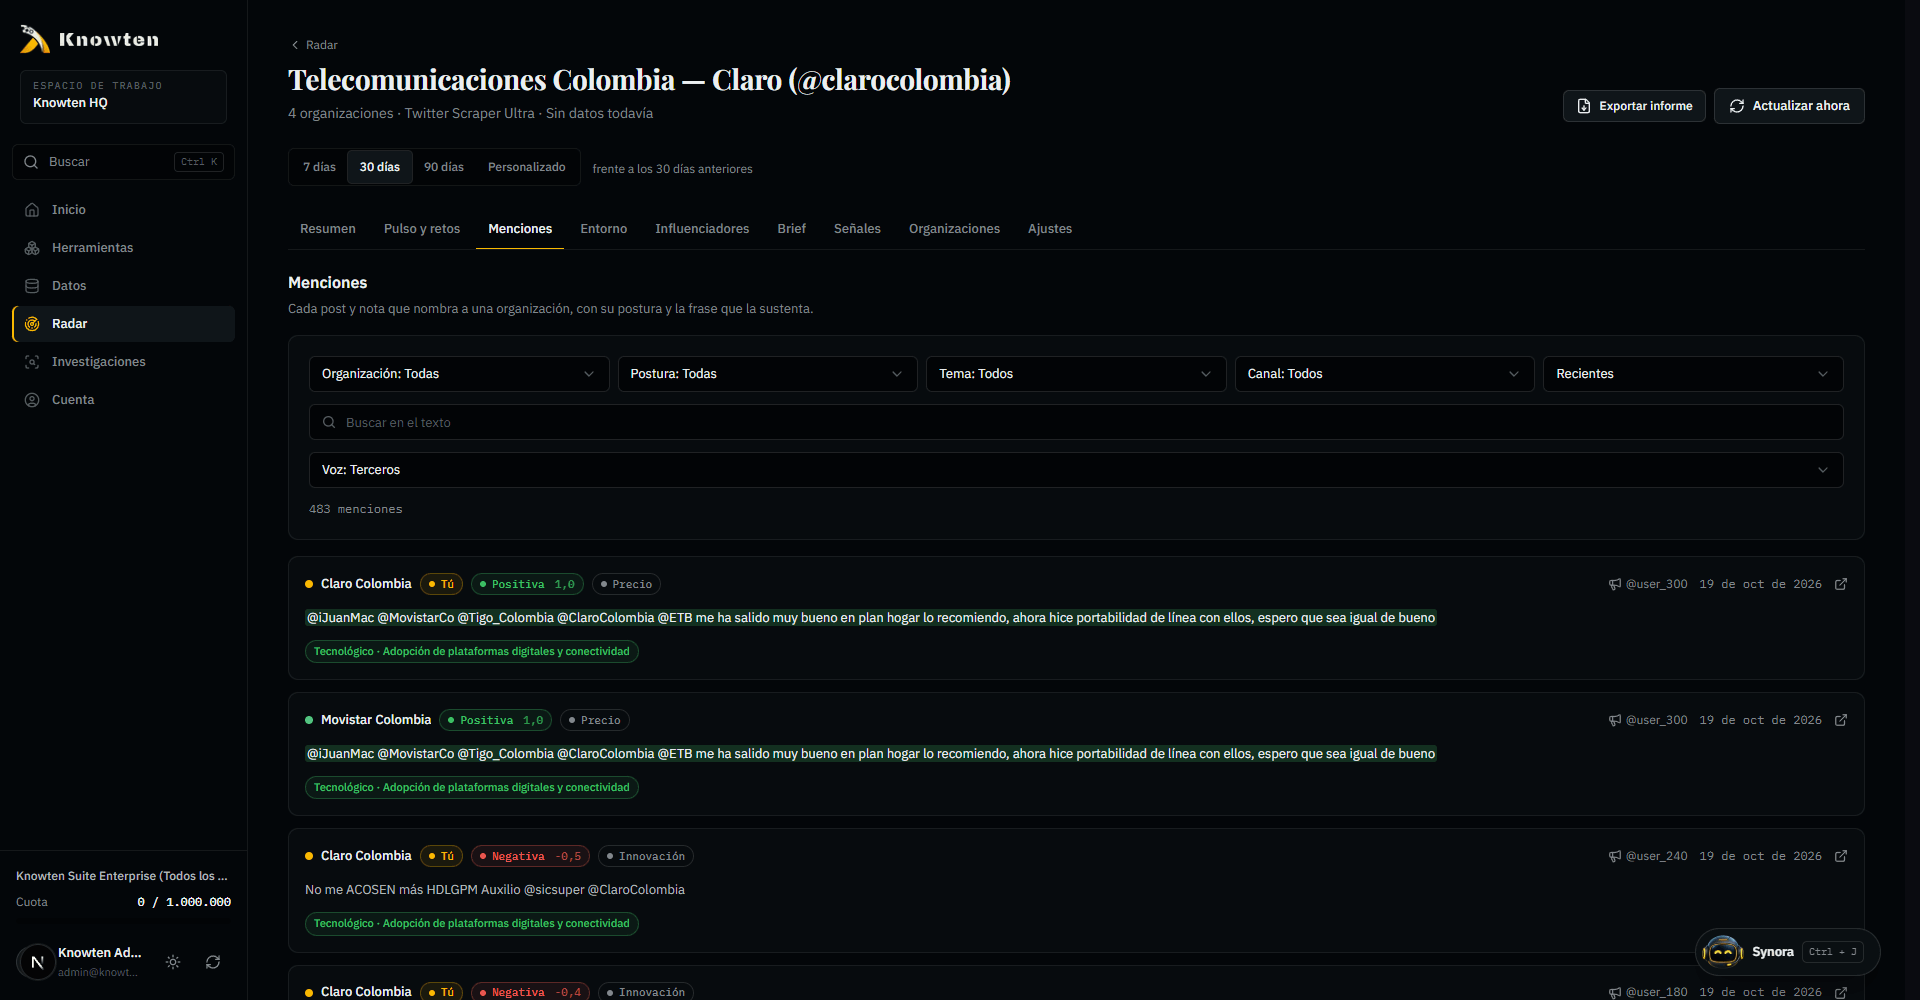The image size is (1920, 1000).
Task: Toggle the theme sun icon
Action: point(173,962)
